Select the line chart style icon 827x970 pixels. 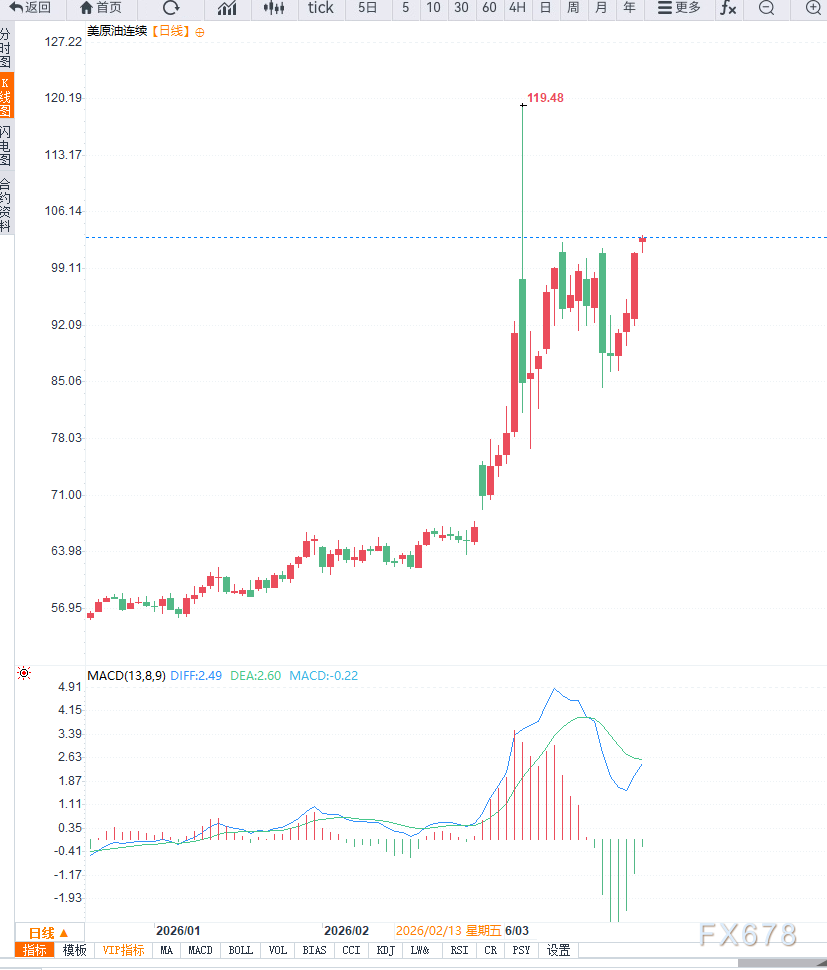(227, 8)
